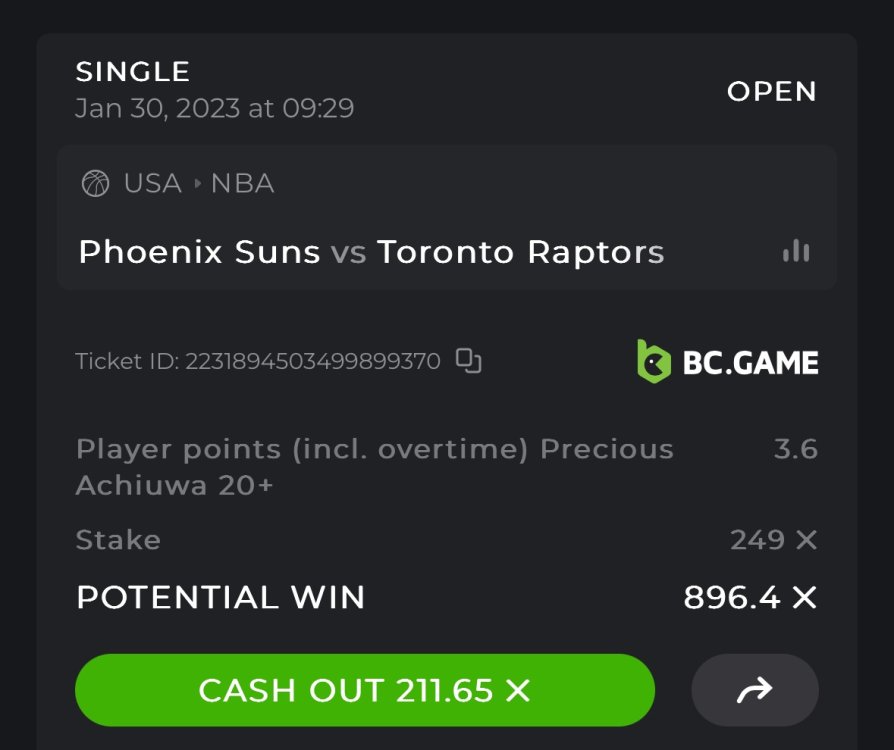Viewport: 894px width, 750px height.
Task: Copy the ticket ID with copy icon
Action: click(x=468, y=361)
